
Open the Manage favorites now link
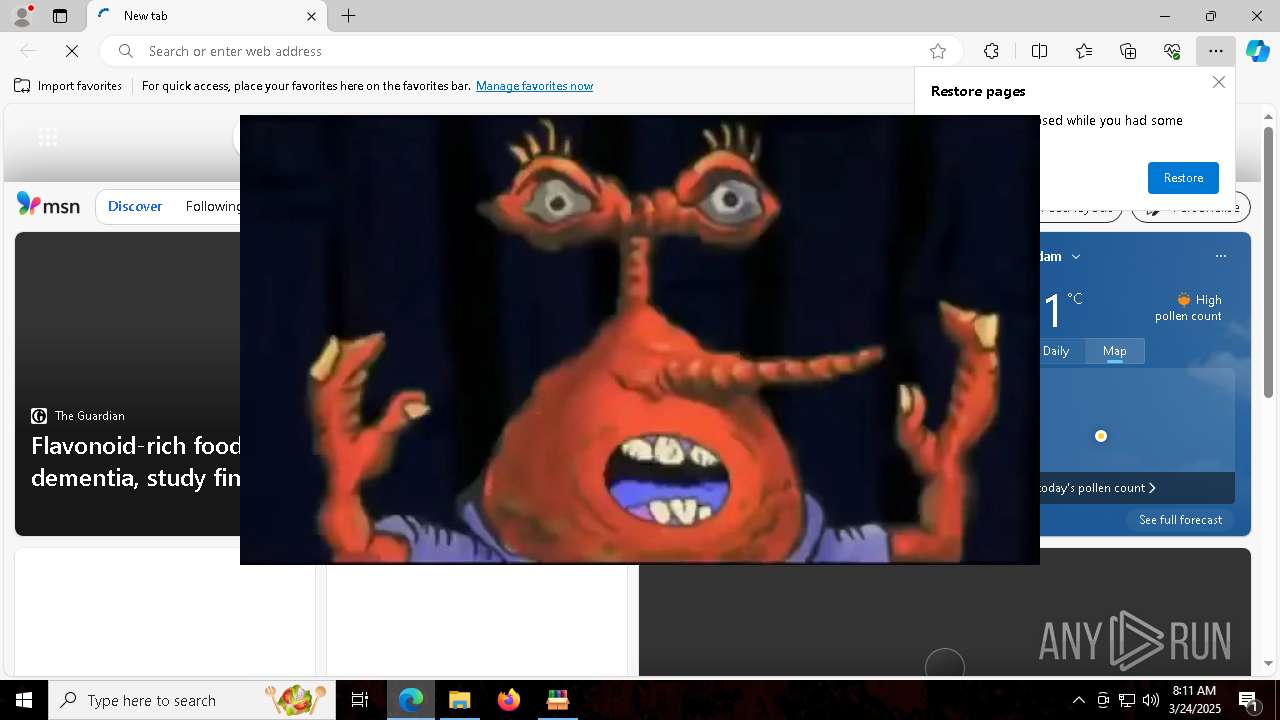(534, 86)
